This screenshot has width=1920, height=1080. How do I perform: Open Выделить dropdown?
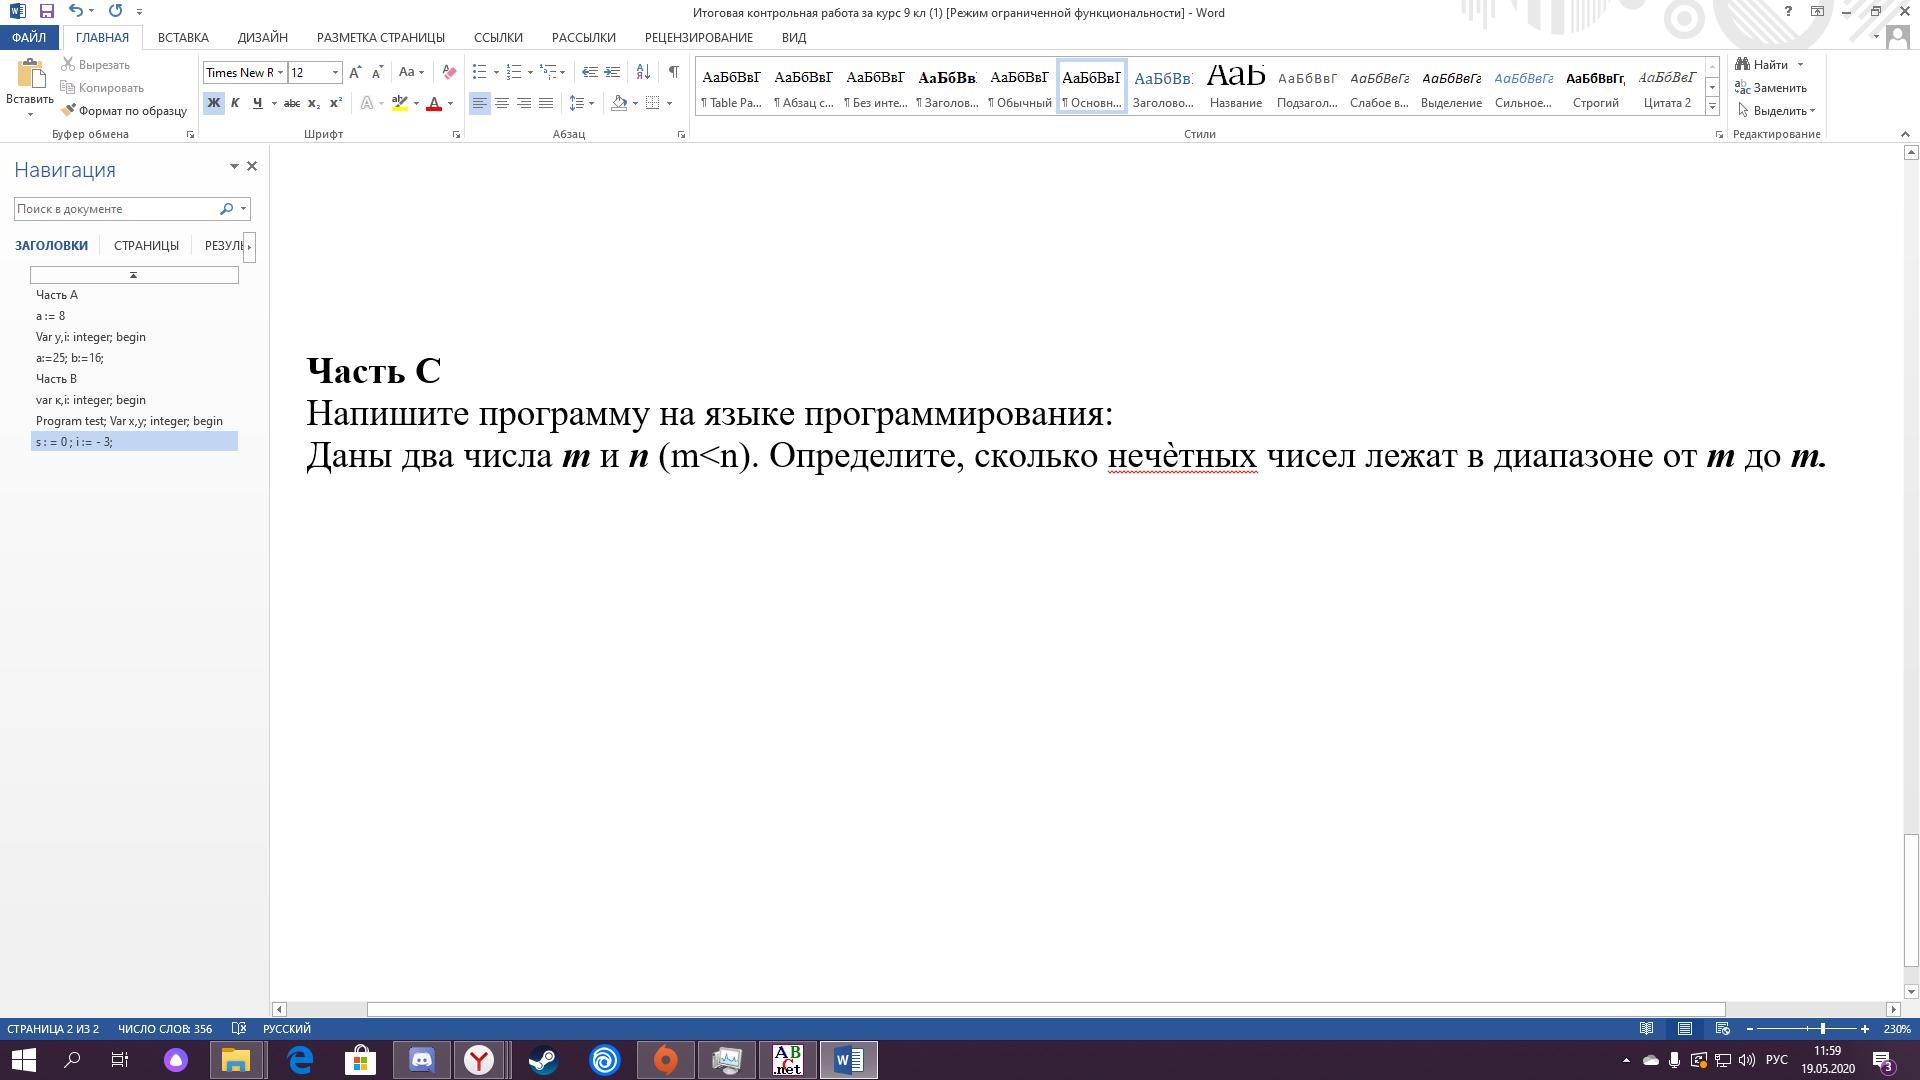coord(1778,111)
